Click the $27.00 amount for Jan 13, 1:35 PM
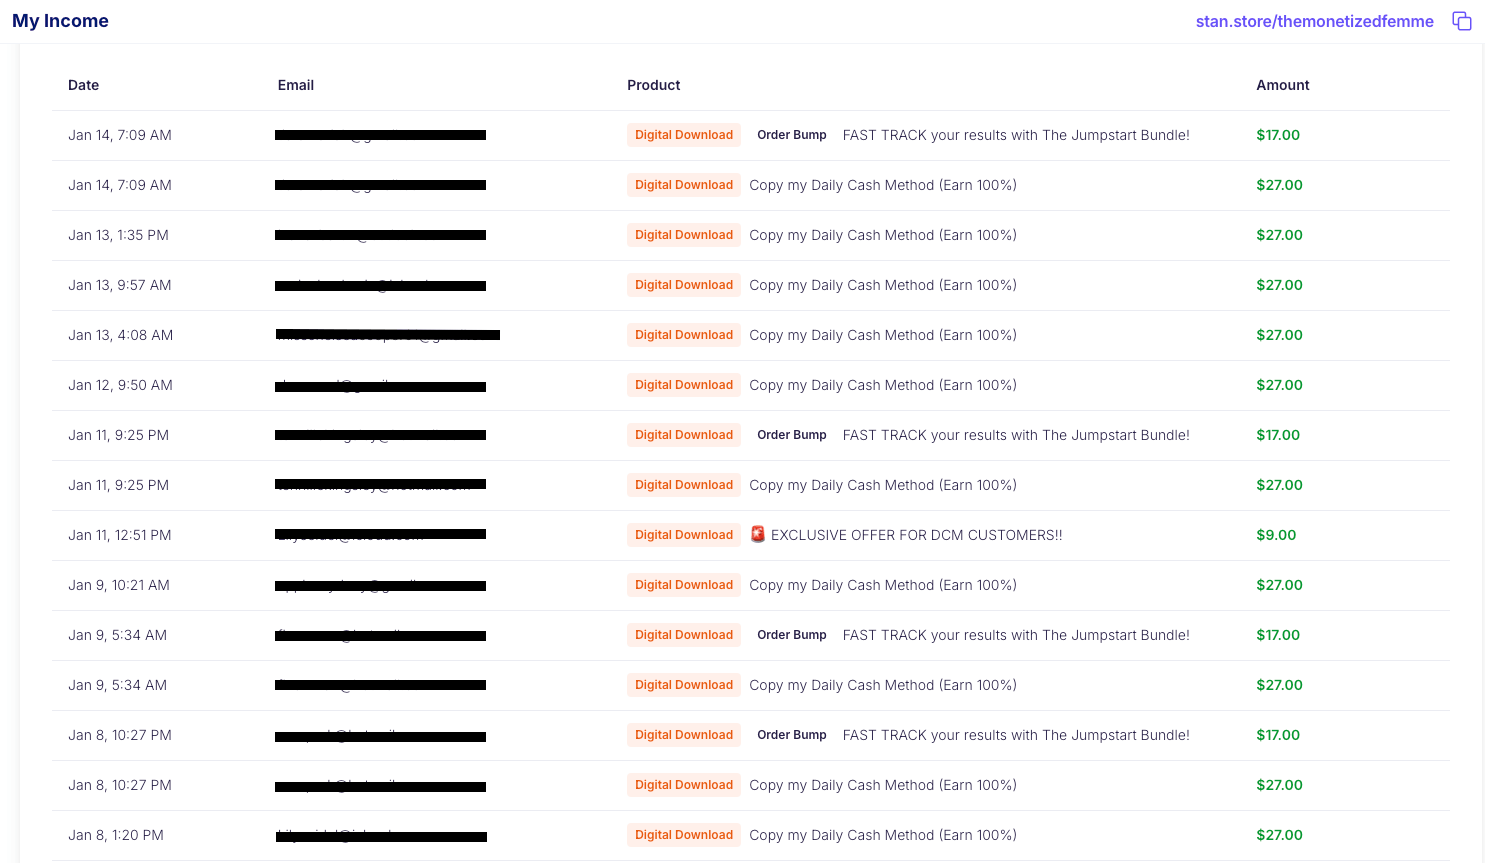 pos(1279,235)
